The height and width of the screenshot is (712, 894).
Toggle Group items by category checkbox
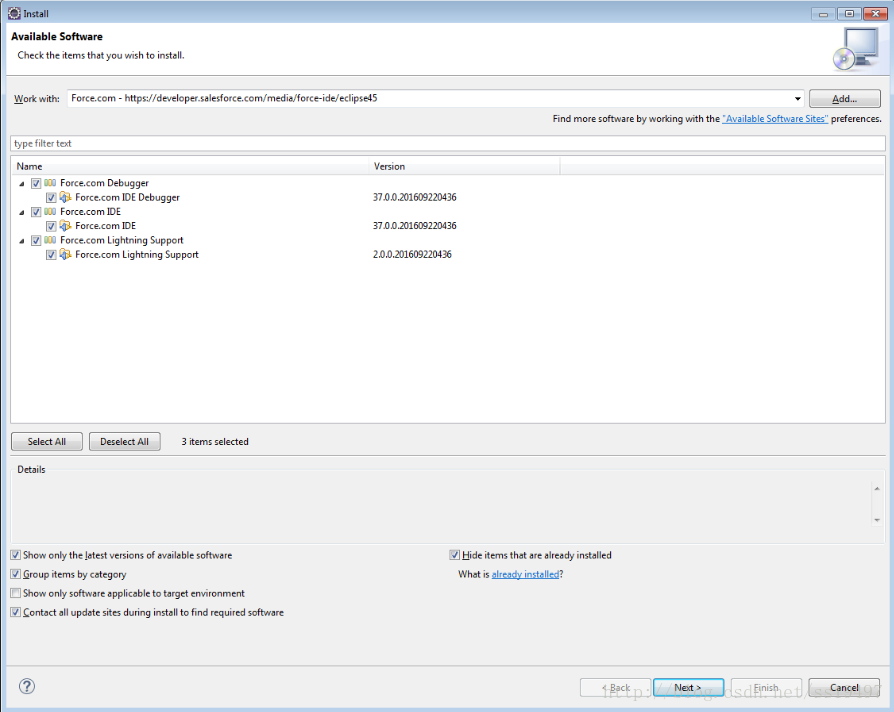[x=15, y=574]
